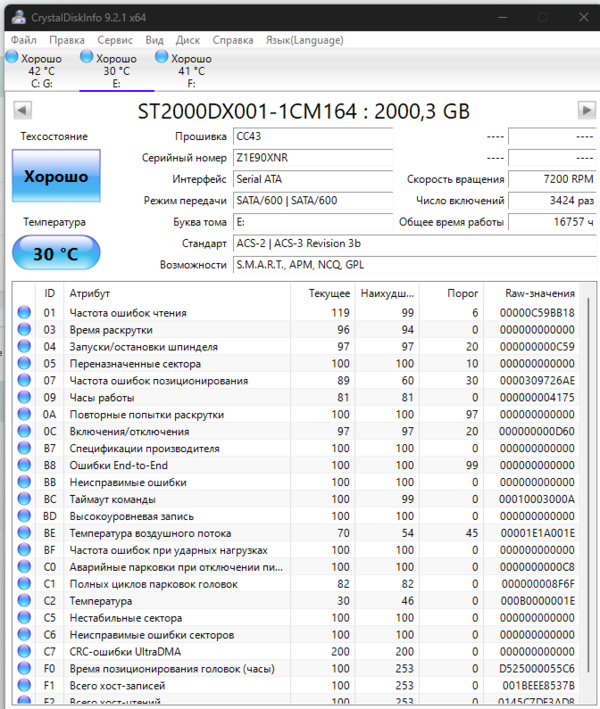Click status orb for attribute 05 reallocated sectors

(25, 364)
